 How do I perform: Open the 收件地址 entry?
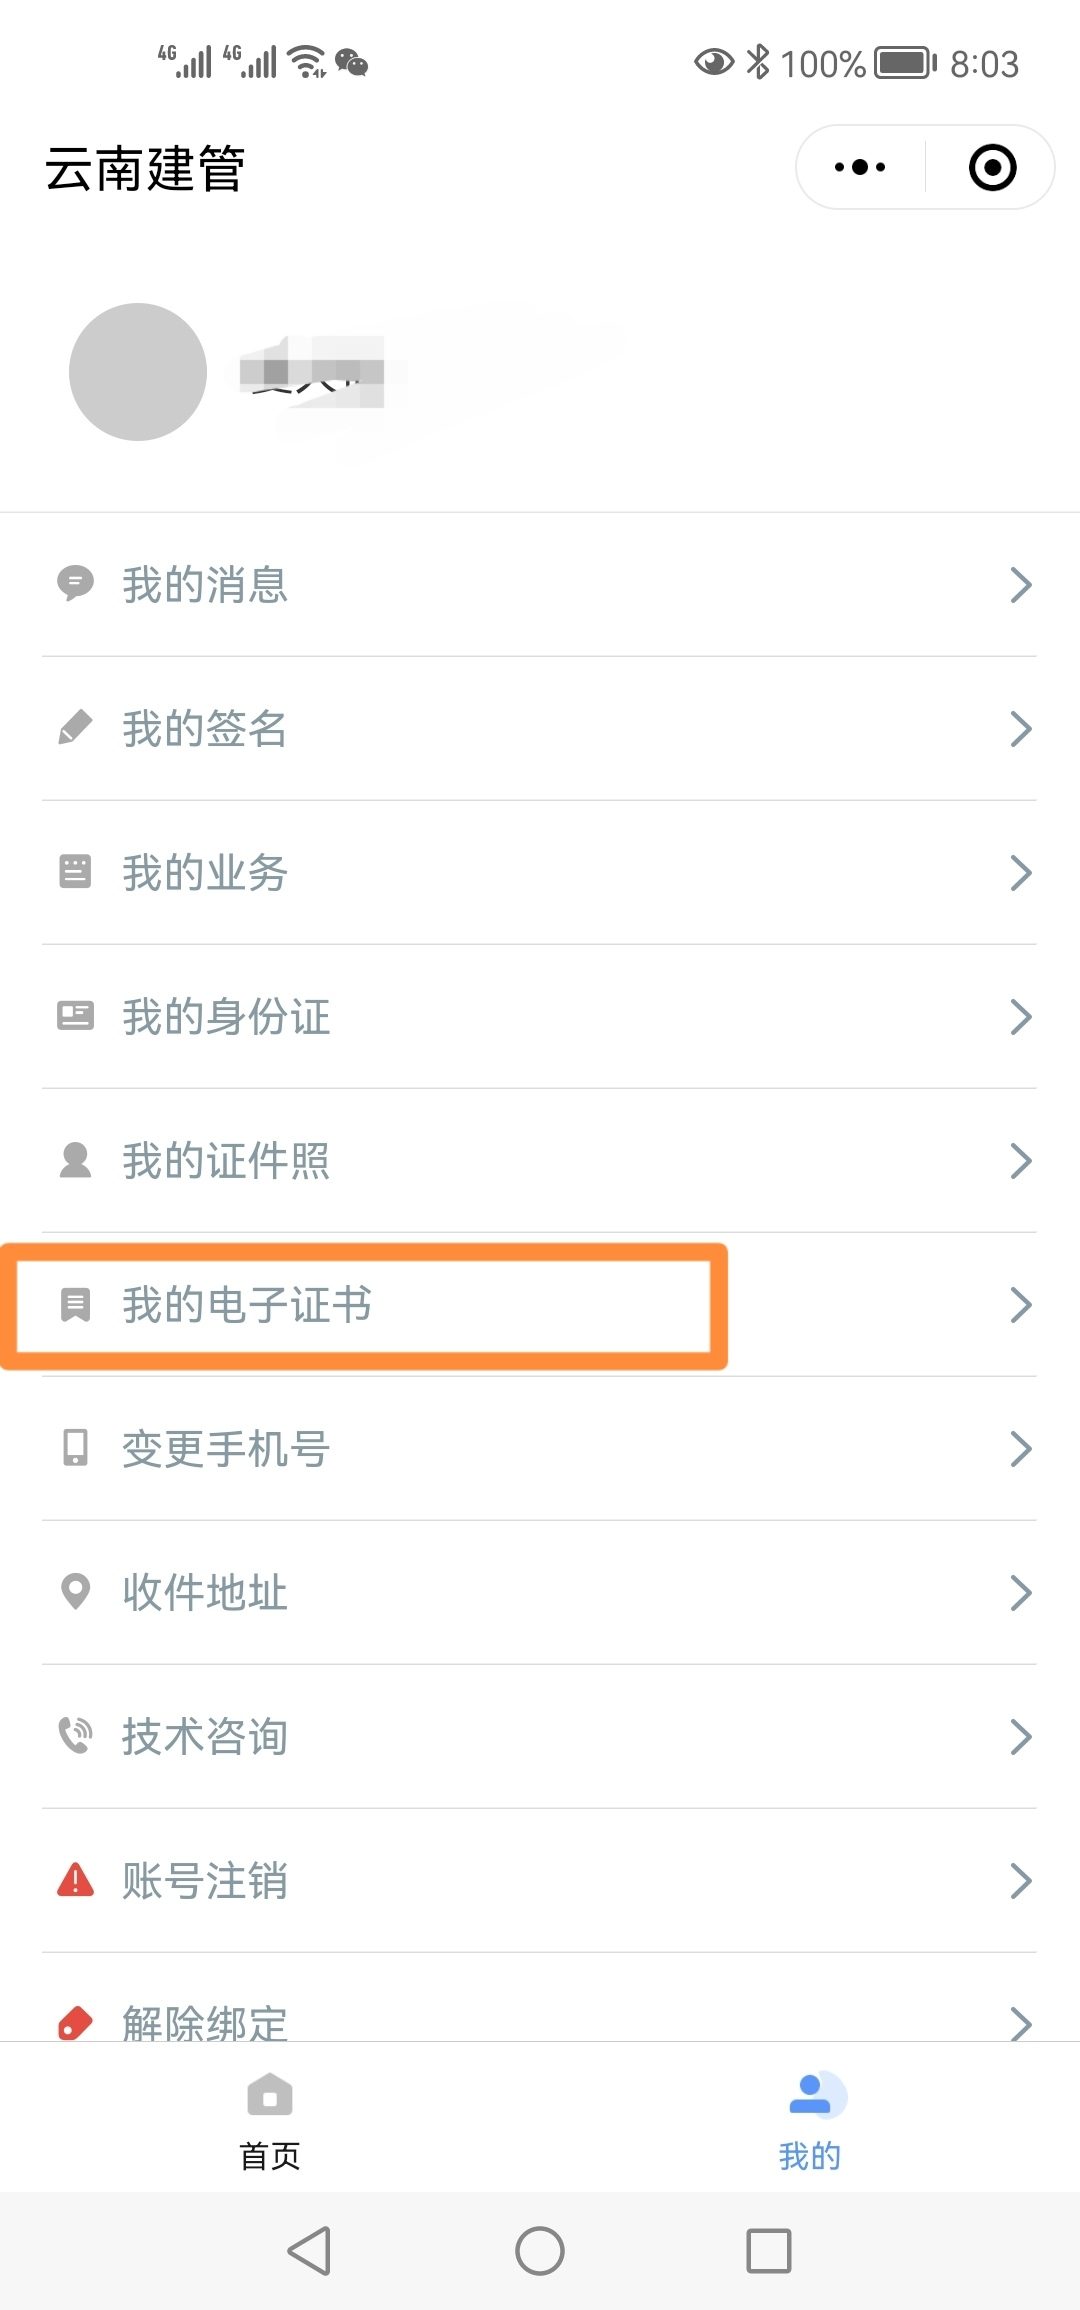[205, 1593]
